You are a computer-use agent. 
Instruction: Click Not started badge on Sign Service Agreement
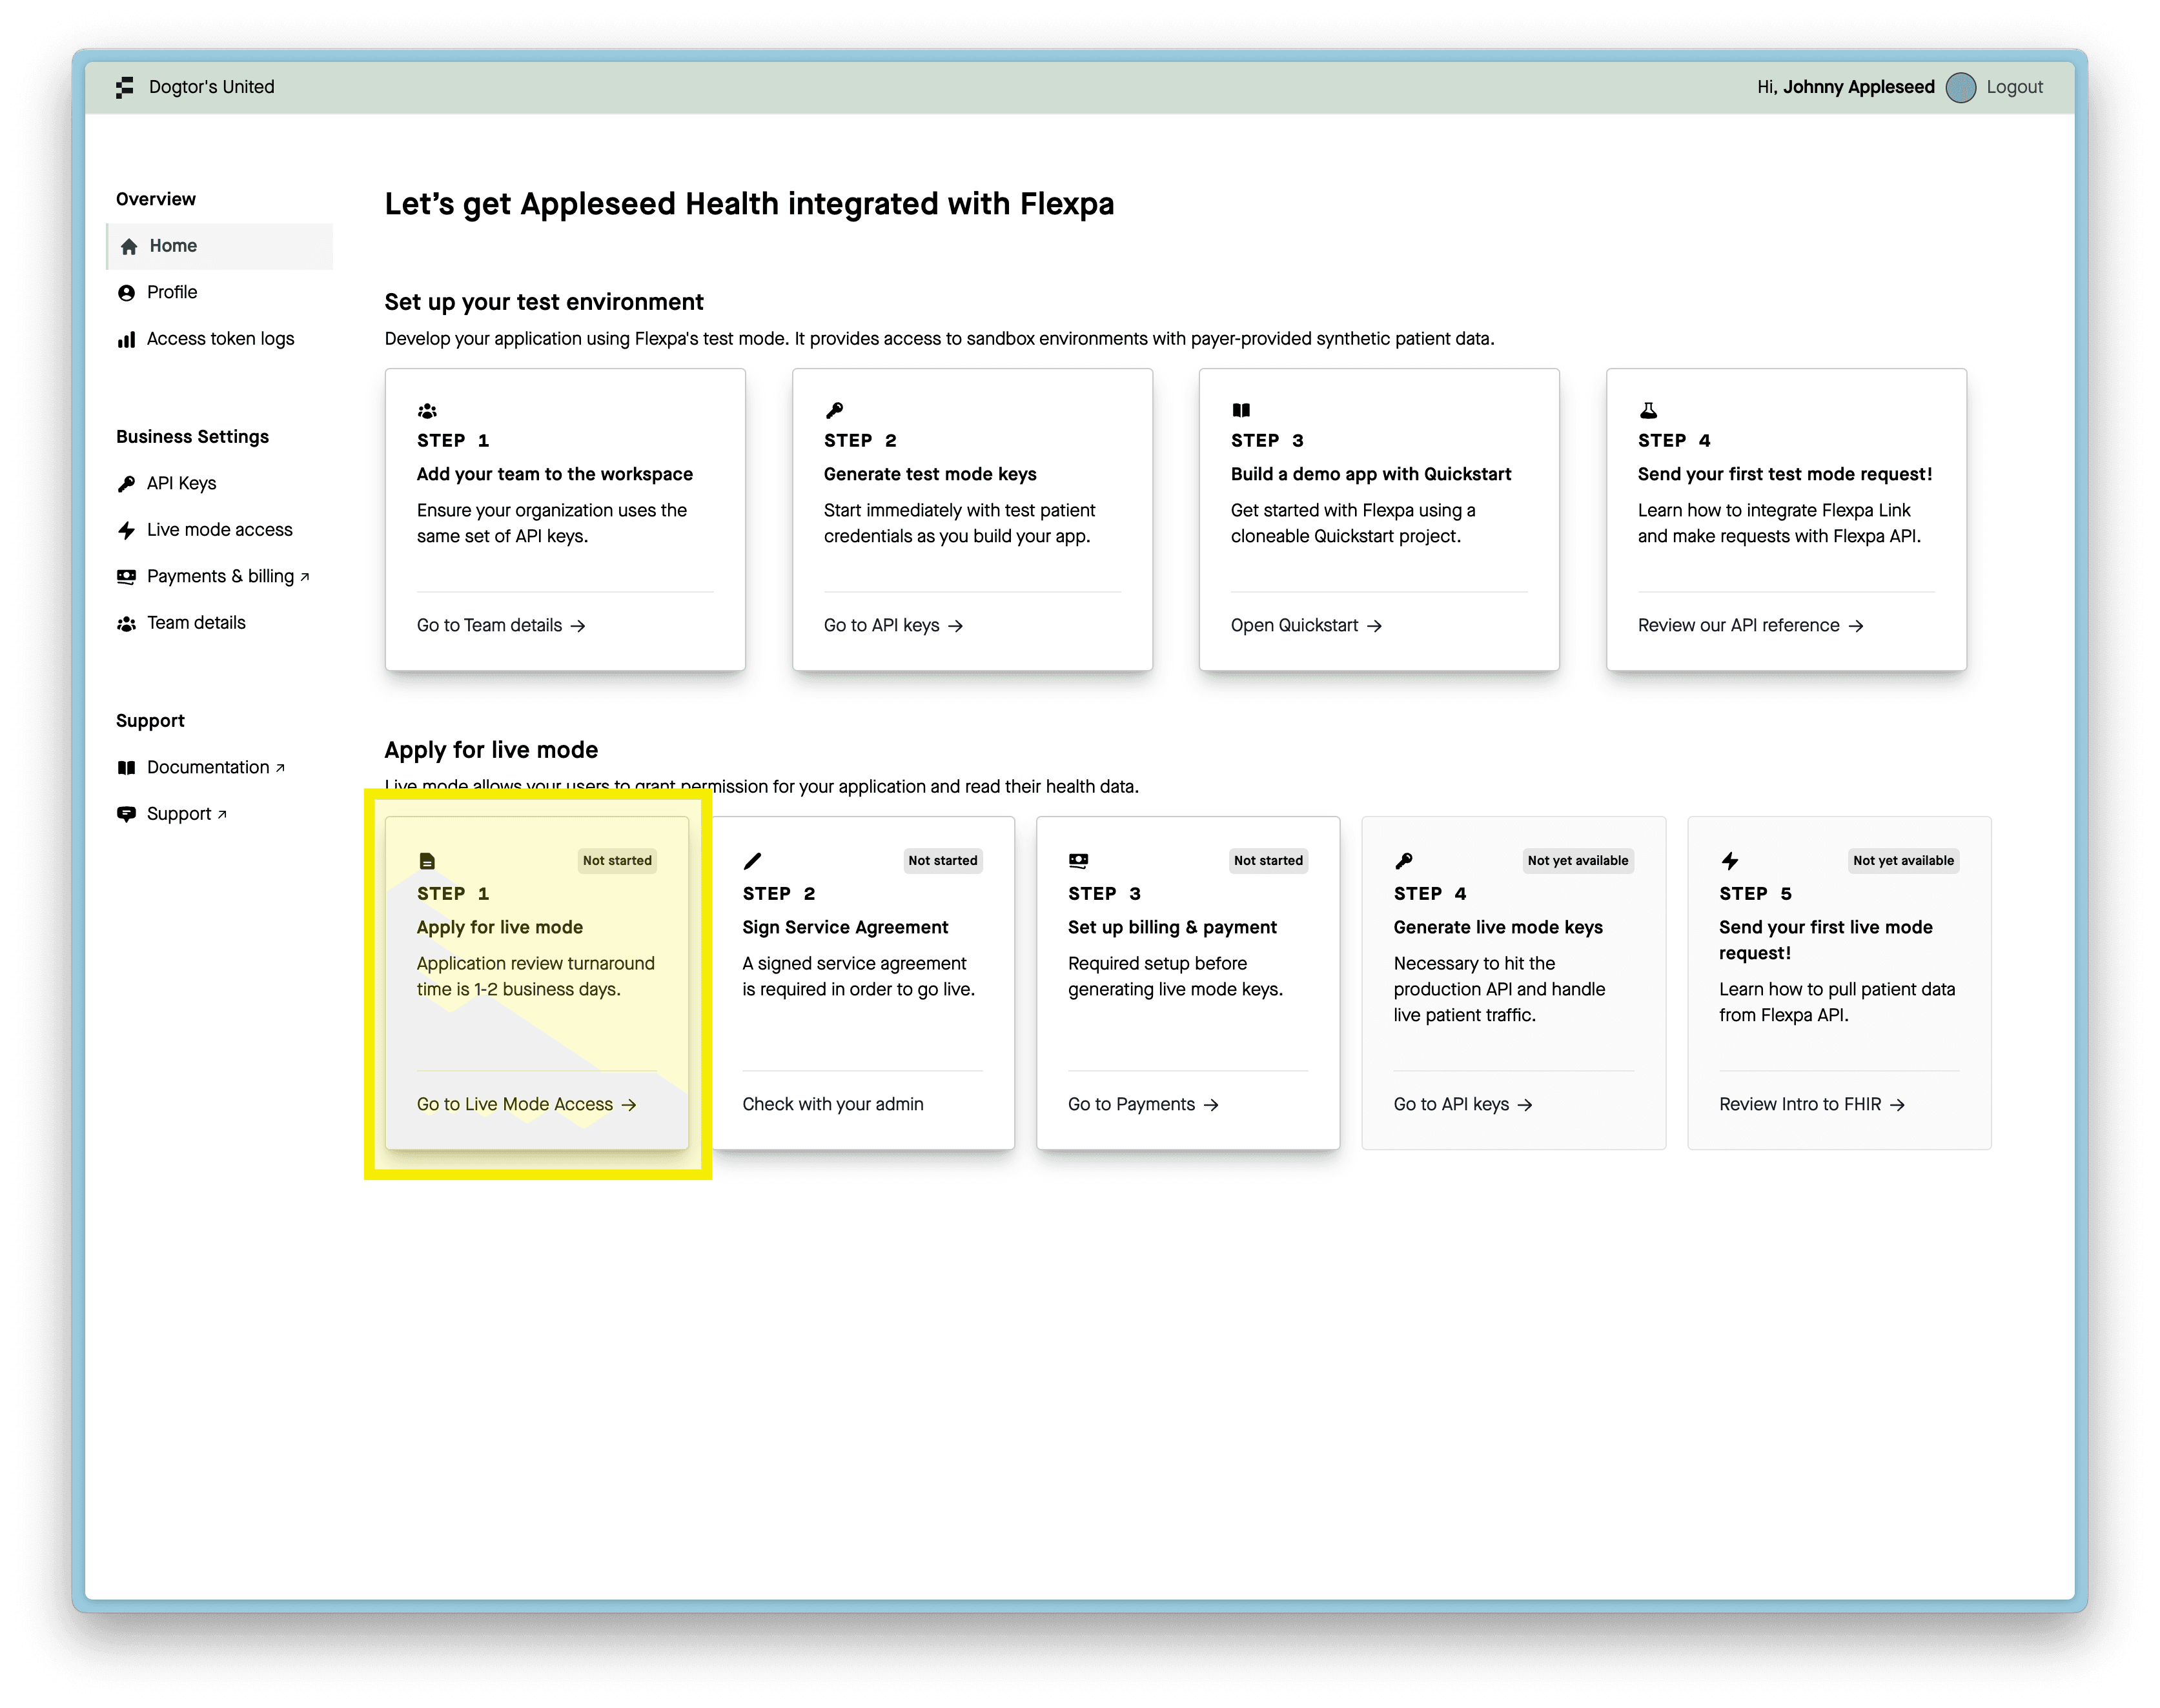click(x=943, y=861)
